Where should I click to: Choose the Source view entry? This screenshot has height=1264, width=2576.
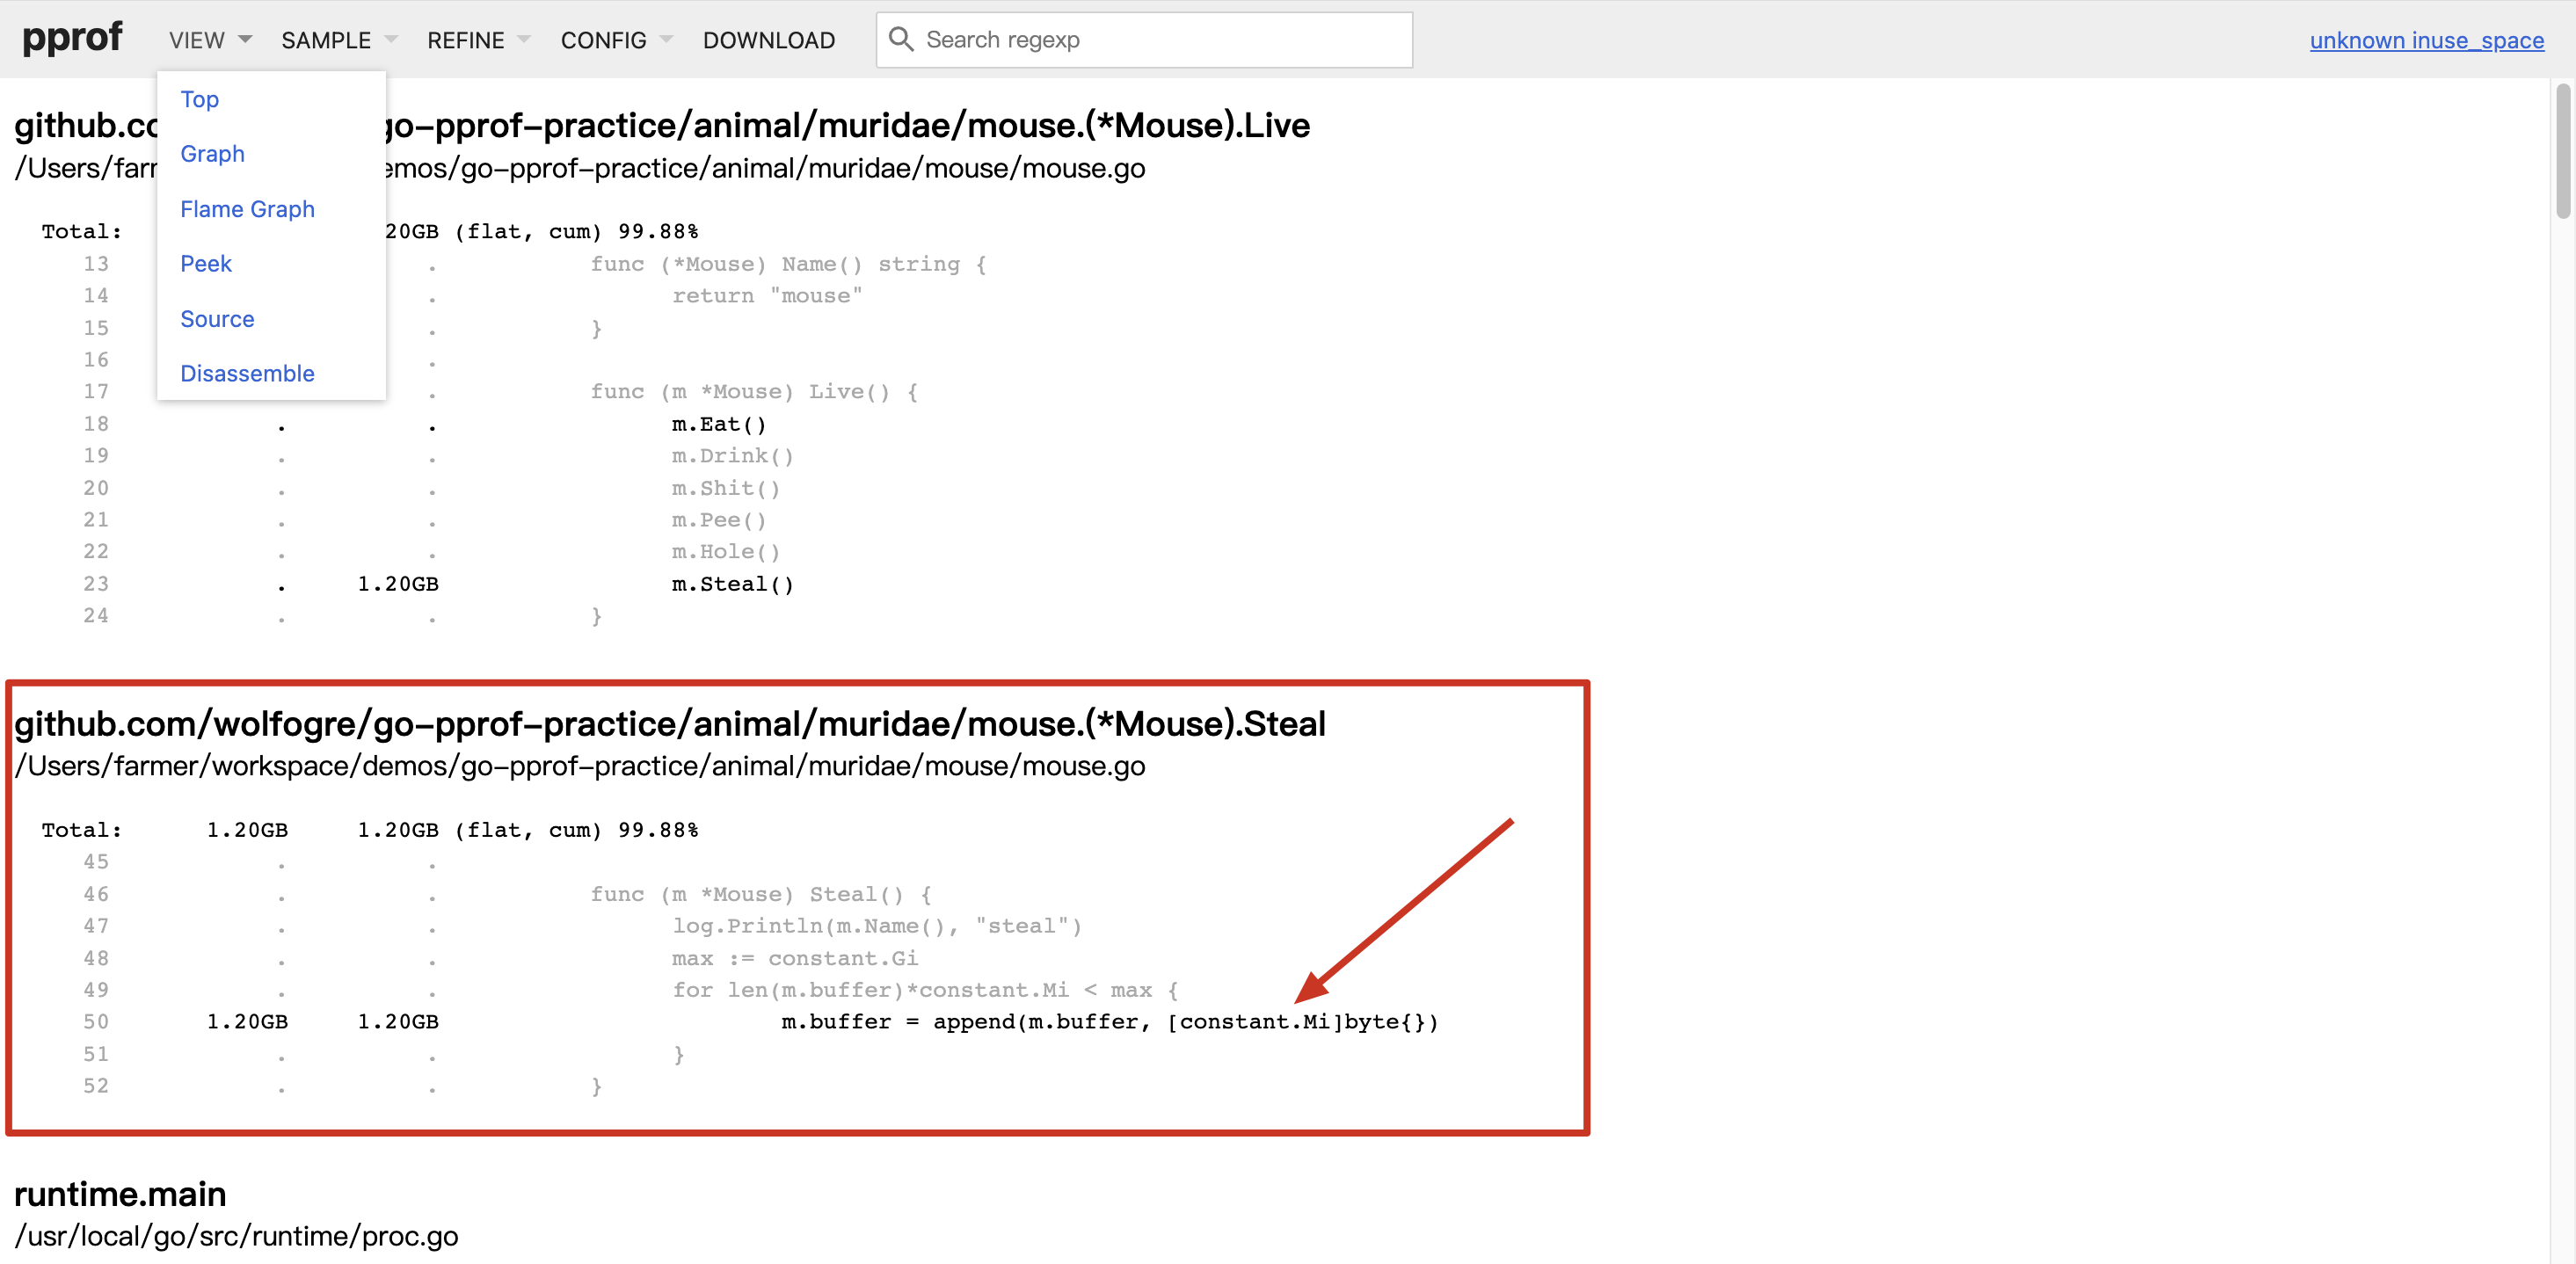click(217, 319)
